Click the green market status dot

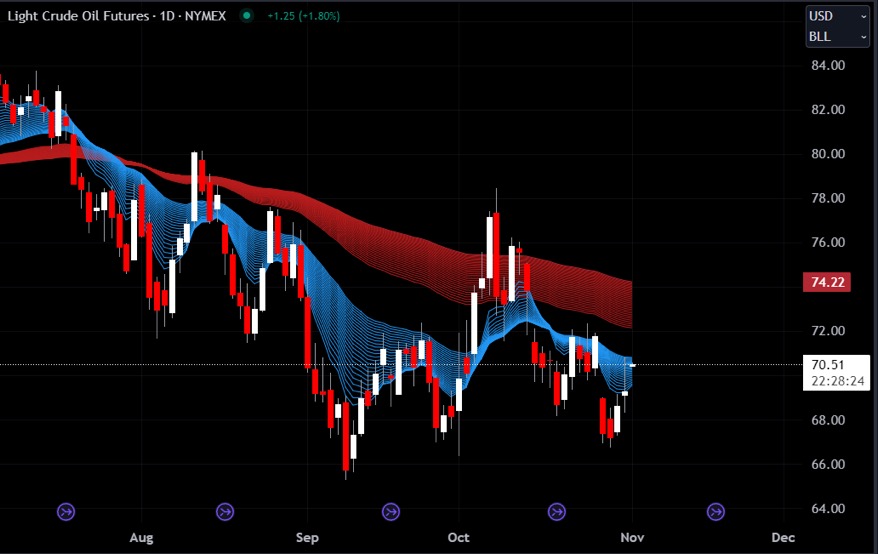tap(246, 17)
